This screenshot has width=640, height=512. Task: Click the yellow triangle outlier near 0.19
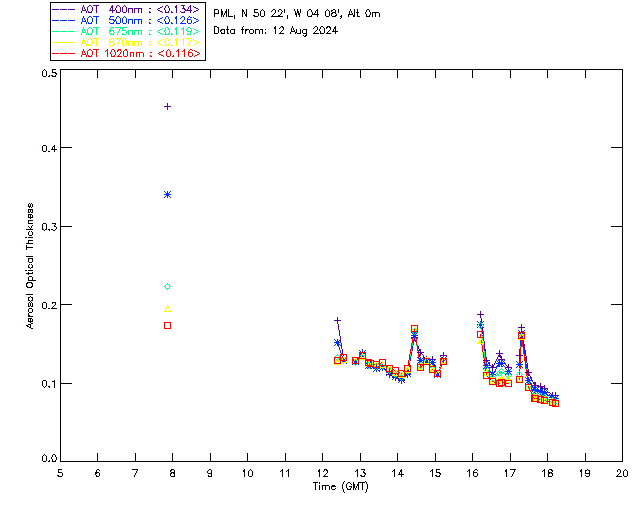point(167,309)
